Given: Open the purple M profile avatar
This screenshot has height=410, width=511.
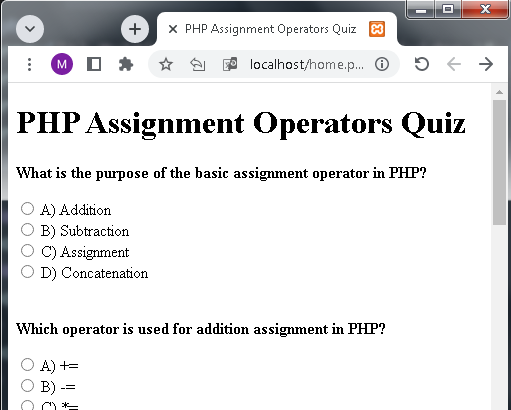Looking at the screenshot, I should pos(62,64).
